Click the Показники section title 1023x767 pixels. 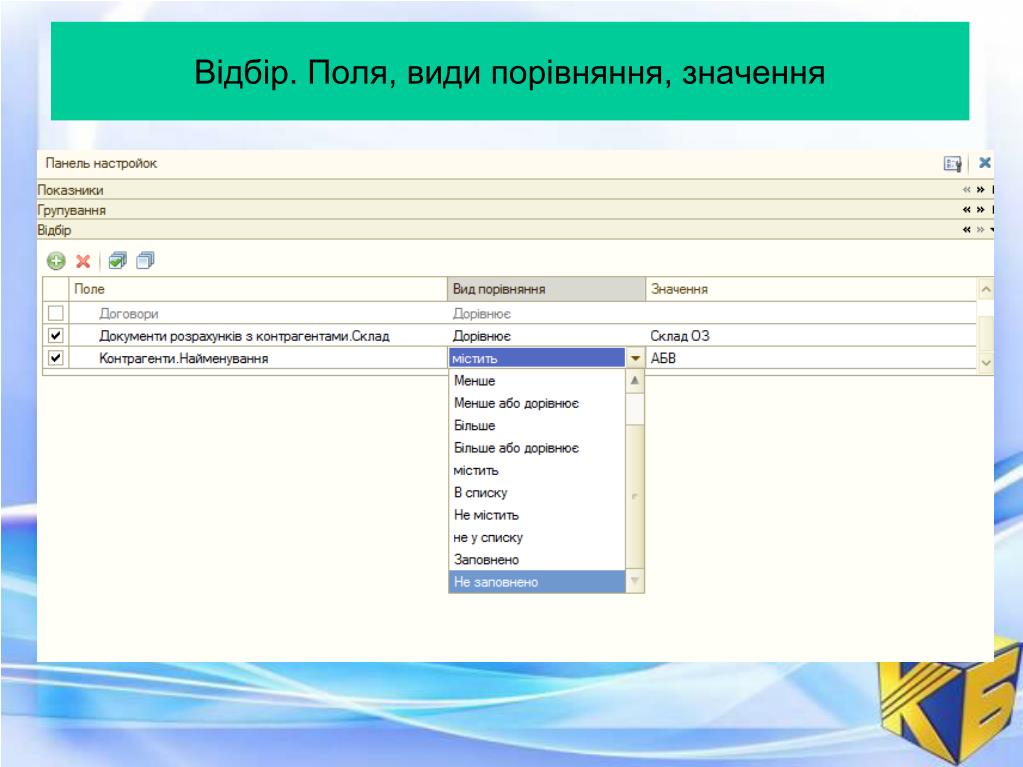click(x=70, y=190)
